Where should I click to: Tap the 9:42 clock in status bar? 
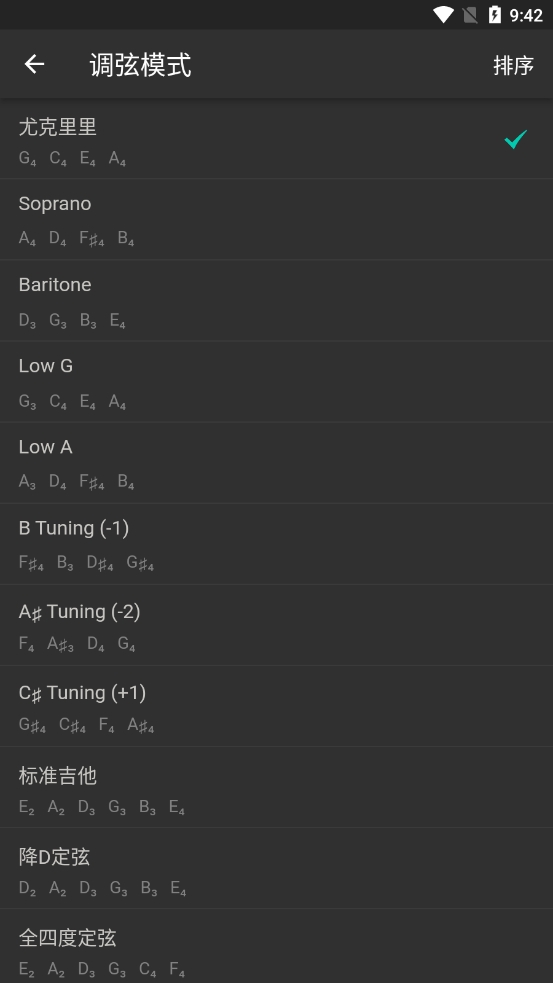point(525,15)
